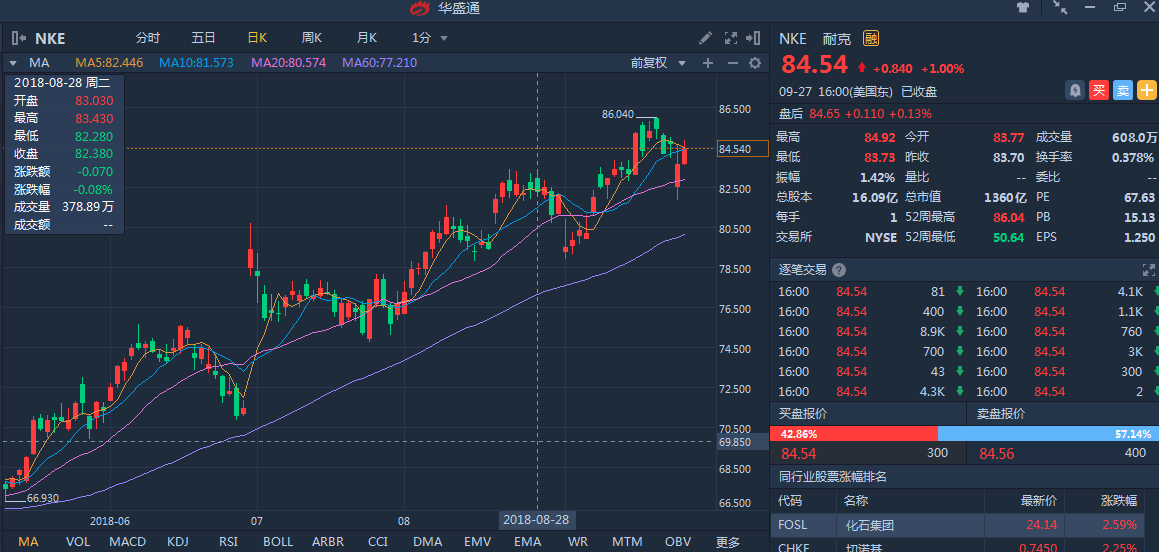Open chart settings gear
Image resolution: width=1159 pixels, height=552 pixels.
pos(755,63)
